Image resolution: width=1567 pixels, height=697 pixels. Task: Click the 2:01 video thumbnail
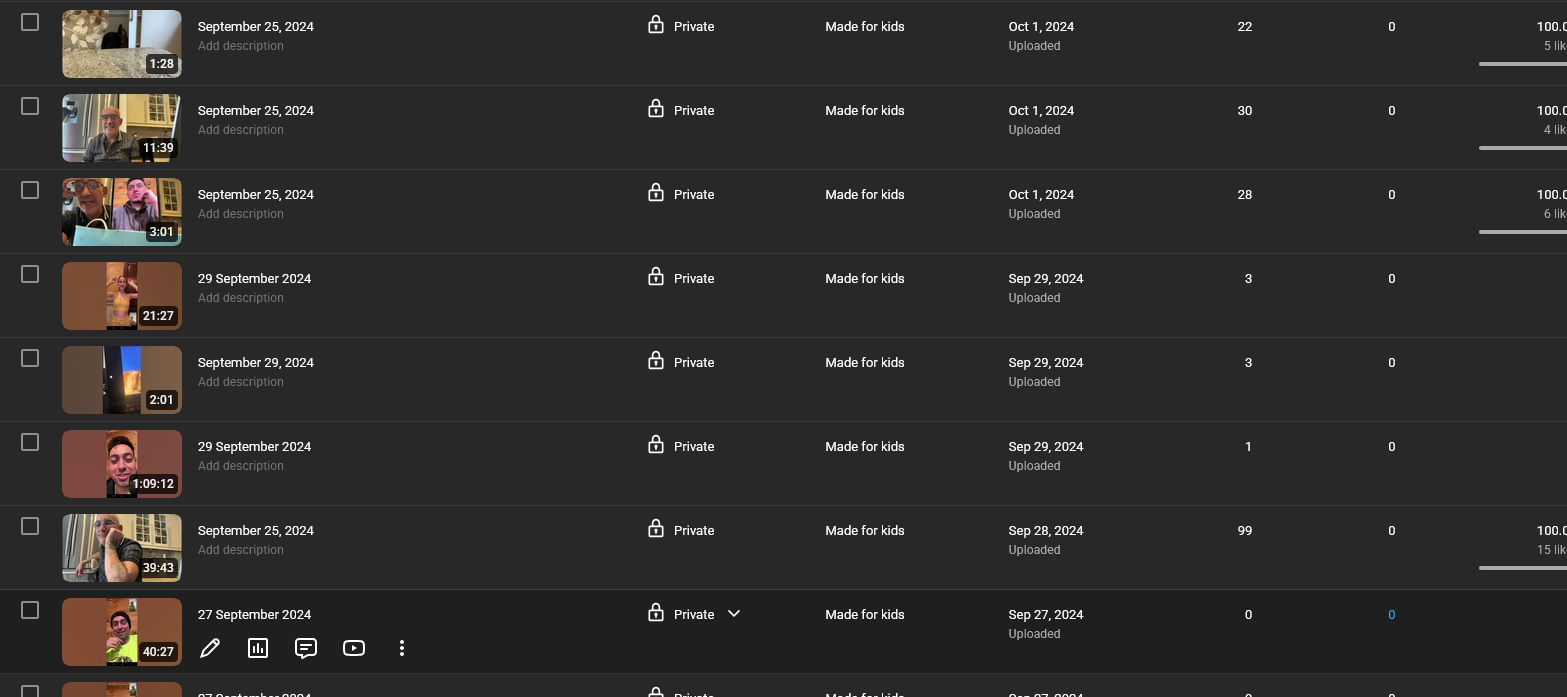[x=122, y=380]
